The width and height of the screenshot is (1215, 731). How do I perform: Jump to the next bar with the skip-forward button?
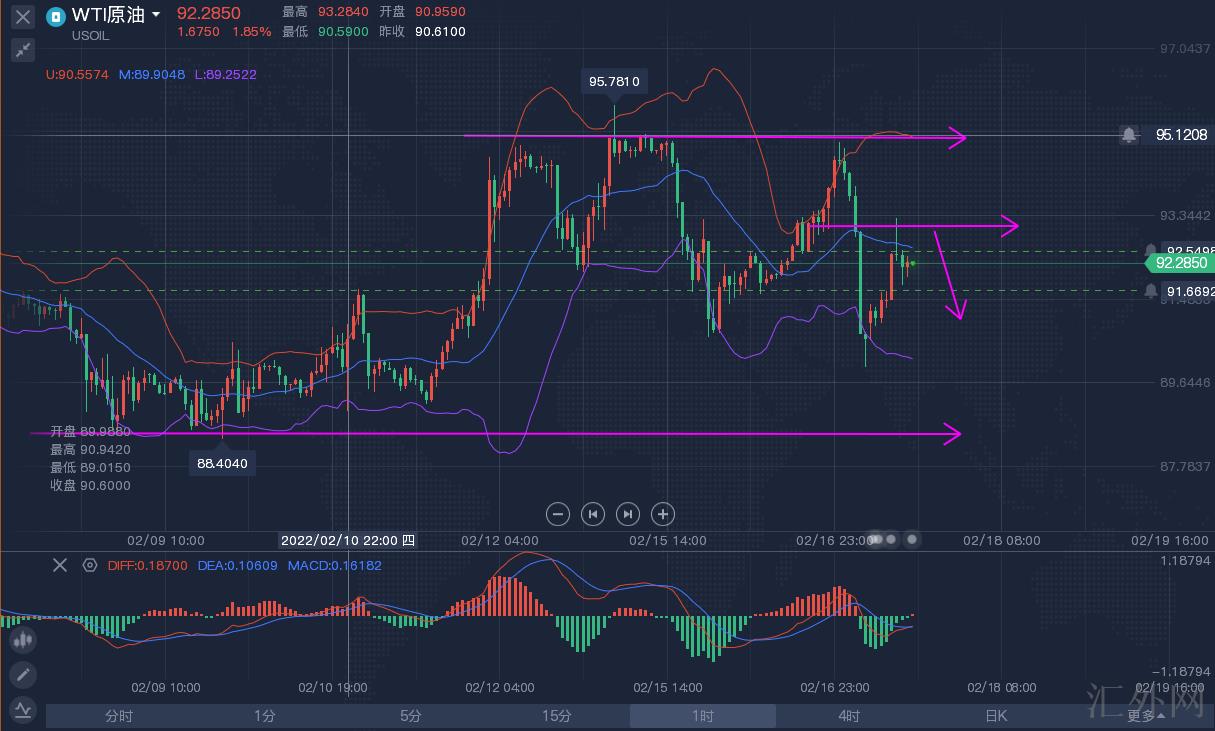pyautogui.click(x=627, y=514)
